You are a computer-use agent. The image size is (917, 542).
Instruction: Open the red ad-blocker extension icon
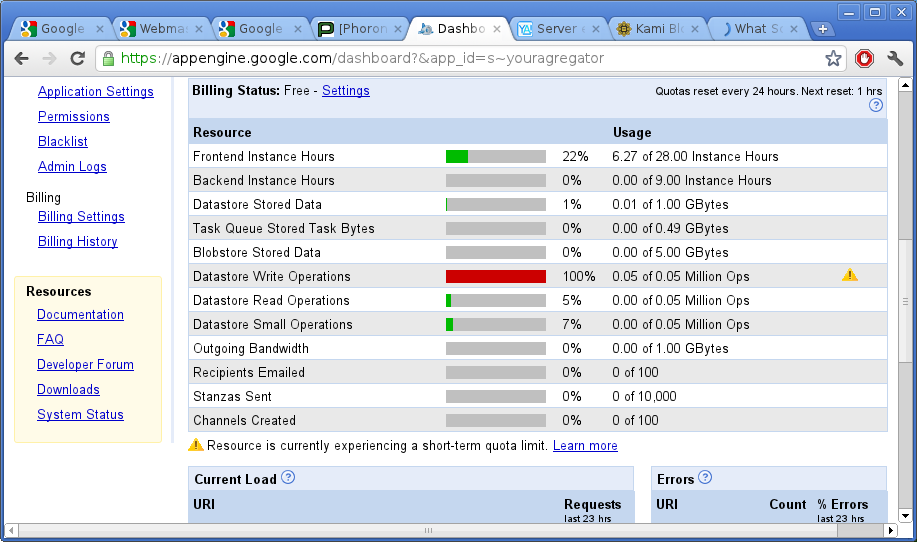point(864,58)
